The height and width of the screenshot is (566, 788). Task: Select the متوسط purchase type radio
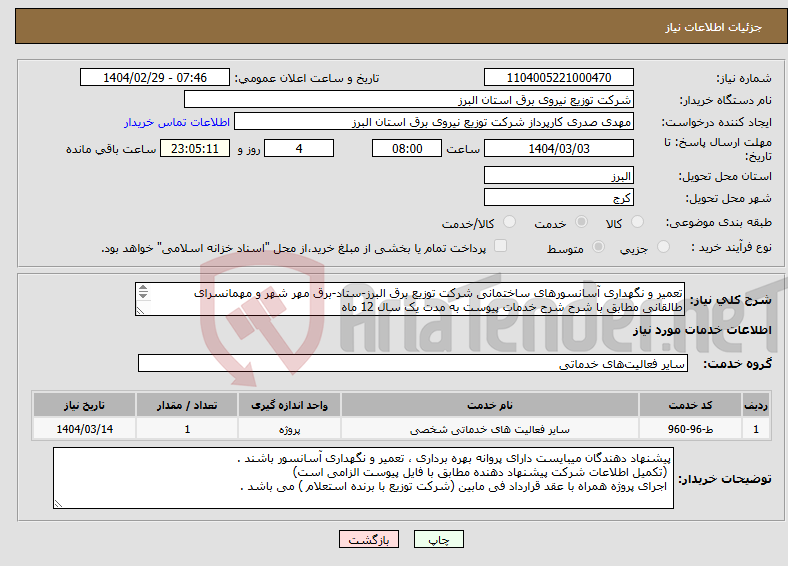pyautogui.click(x=599, y=246)
